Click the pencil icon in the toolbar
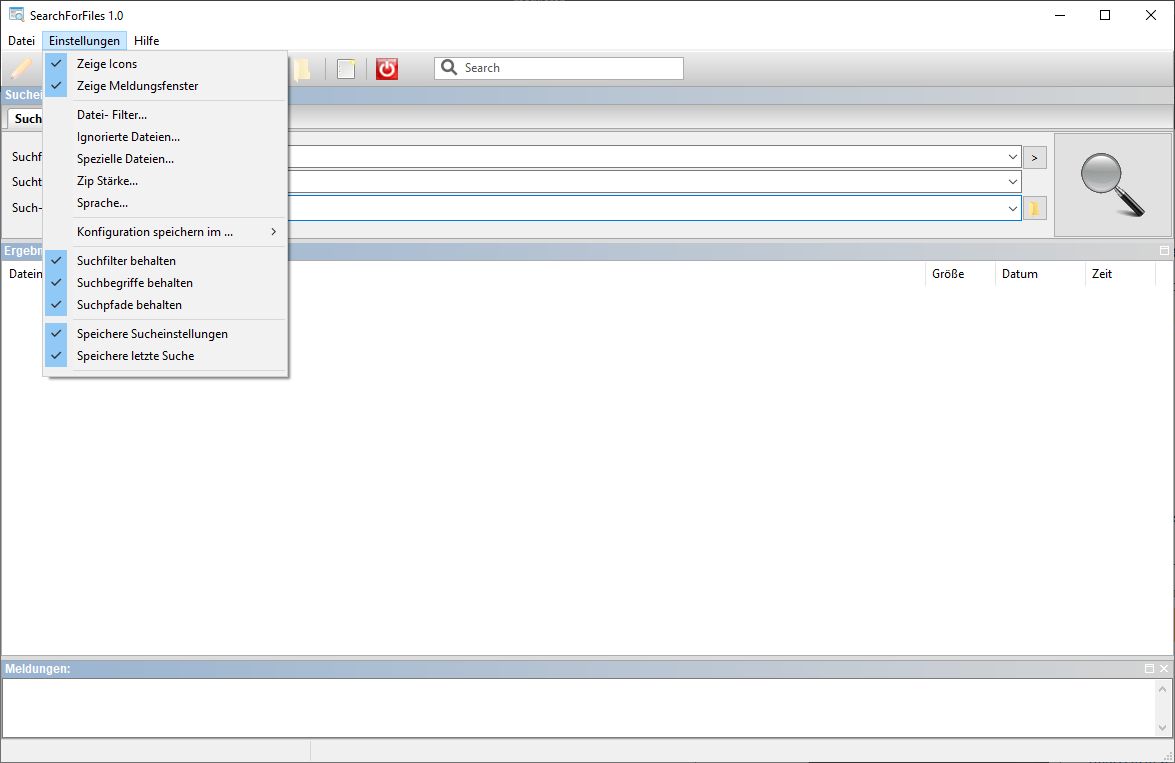The width and height of the screenshot is (1175, 763). [21, 68]
